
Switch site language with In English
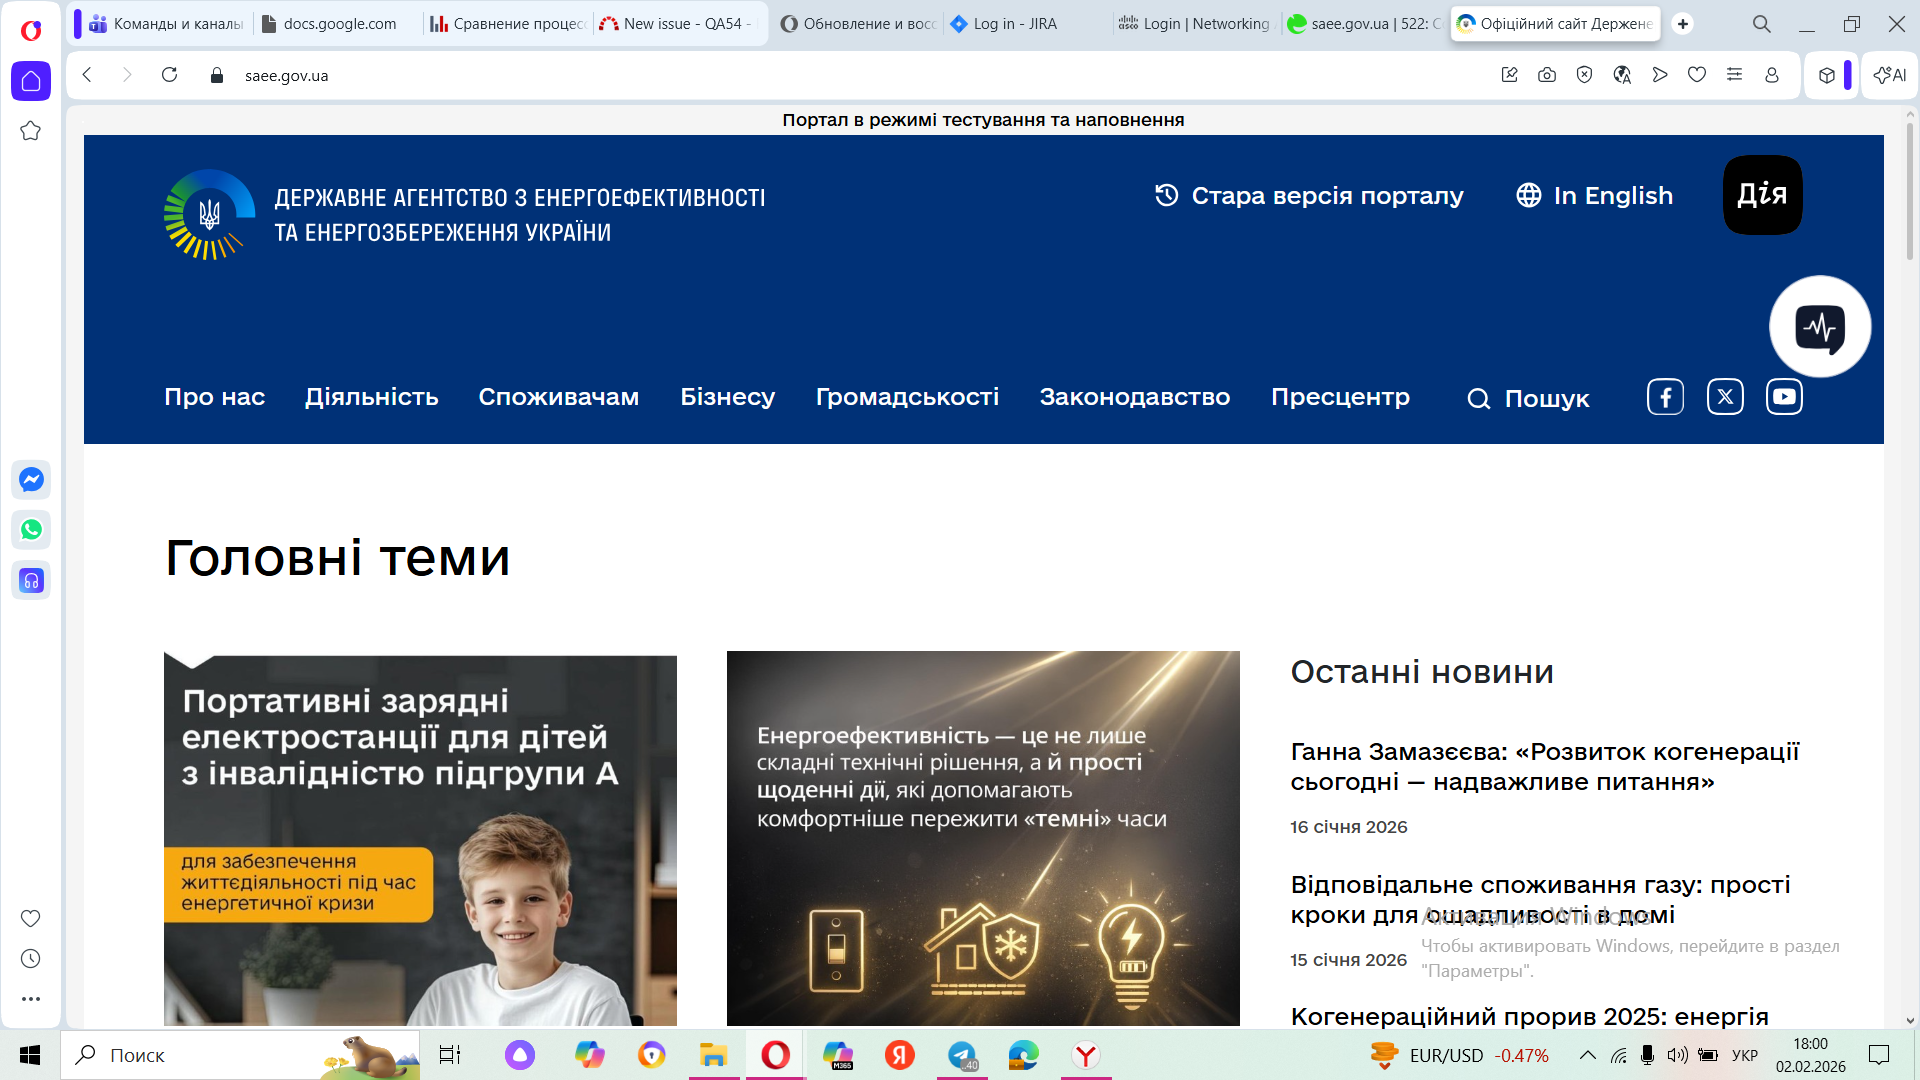[1595, 195]
